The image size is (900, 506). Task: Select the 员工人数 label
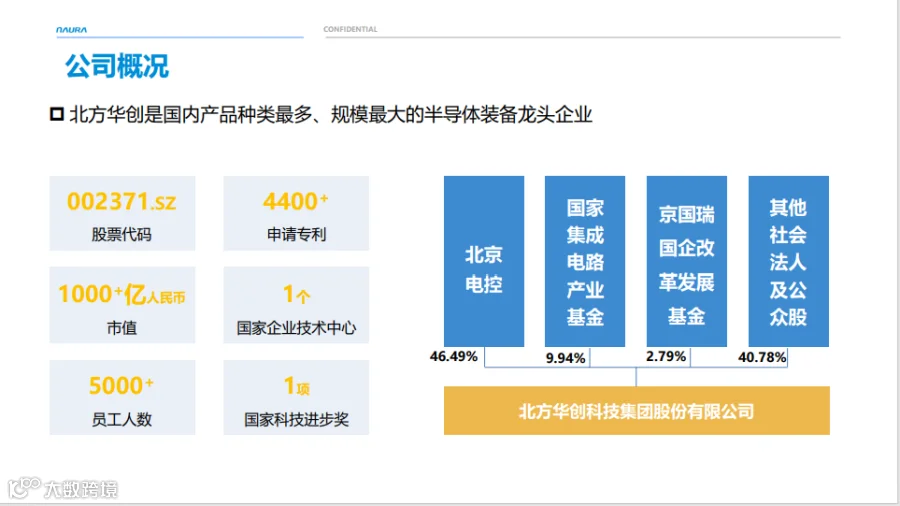point(122,419)
